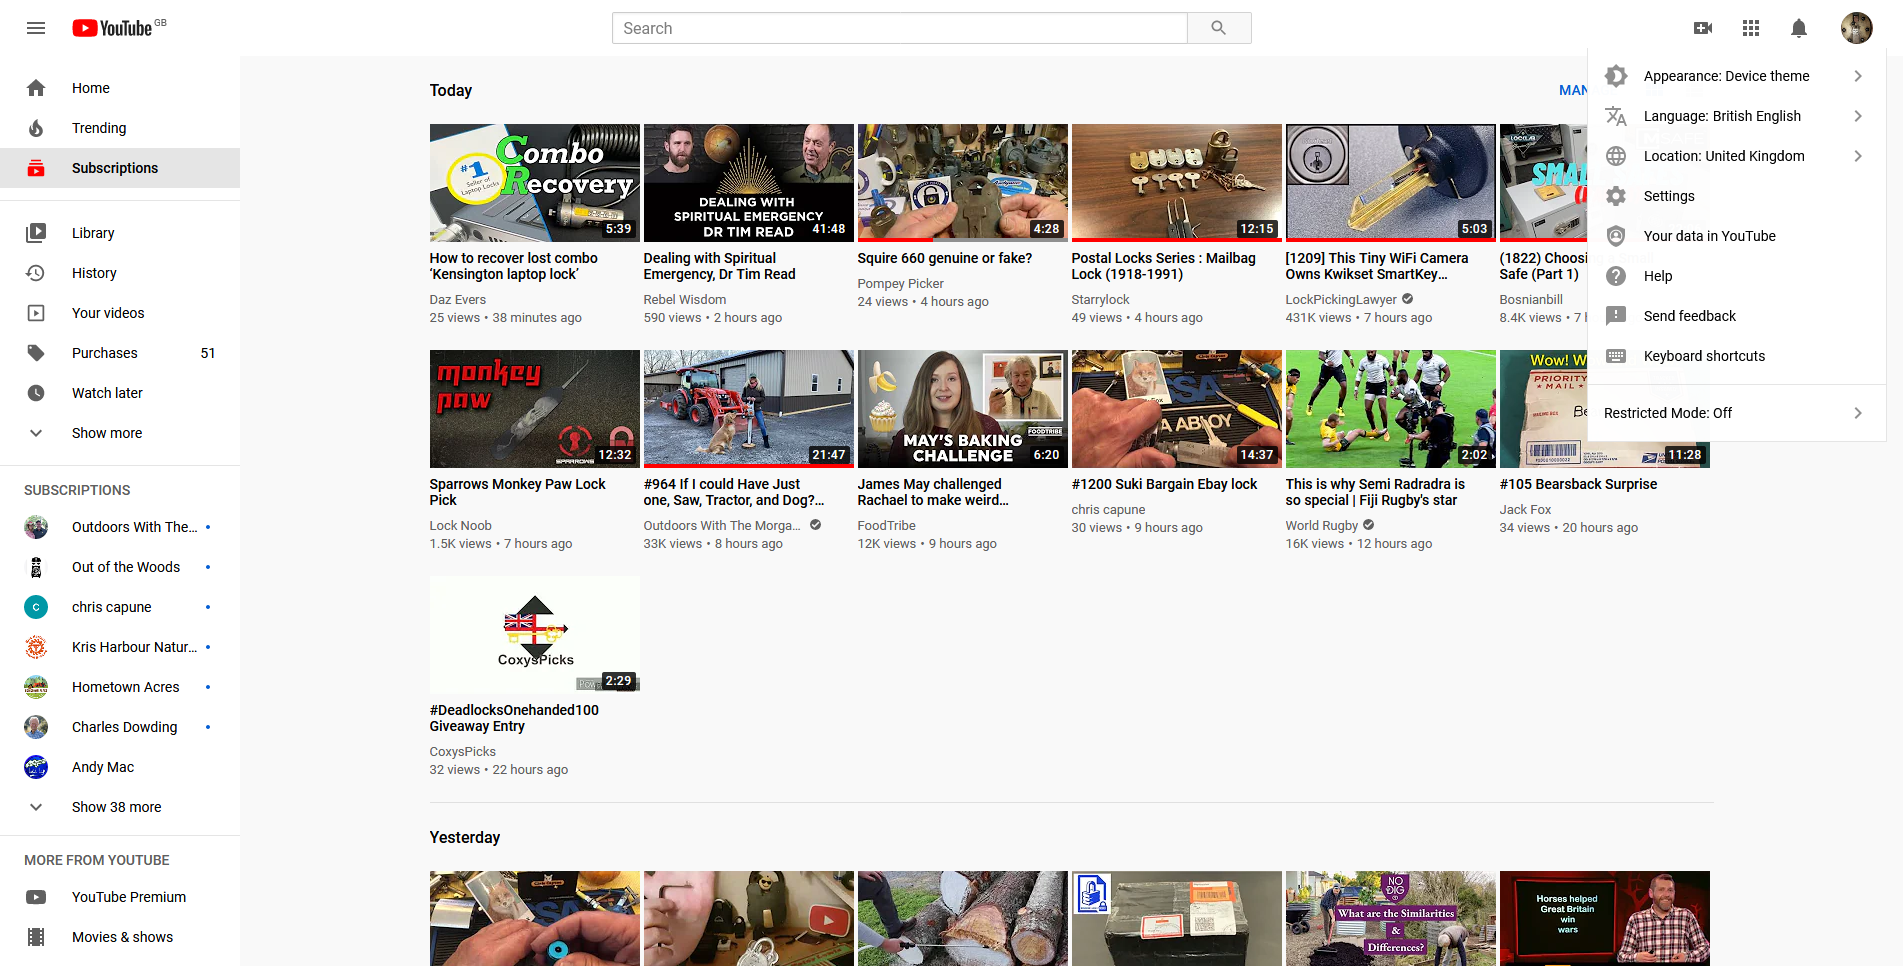Open the Daz Evers channel link
Image resolution: width=1903 pixels, height=966 pixels.
pos(458,300)
